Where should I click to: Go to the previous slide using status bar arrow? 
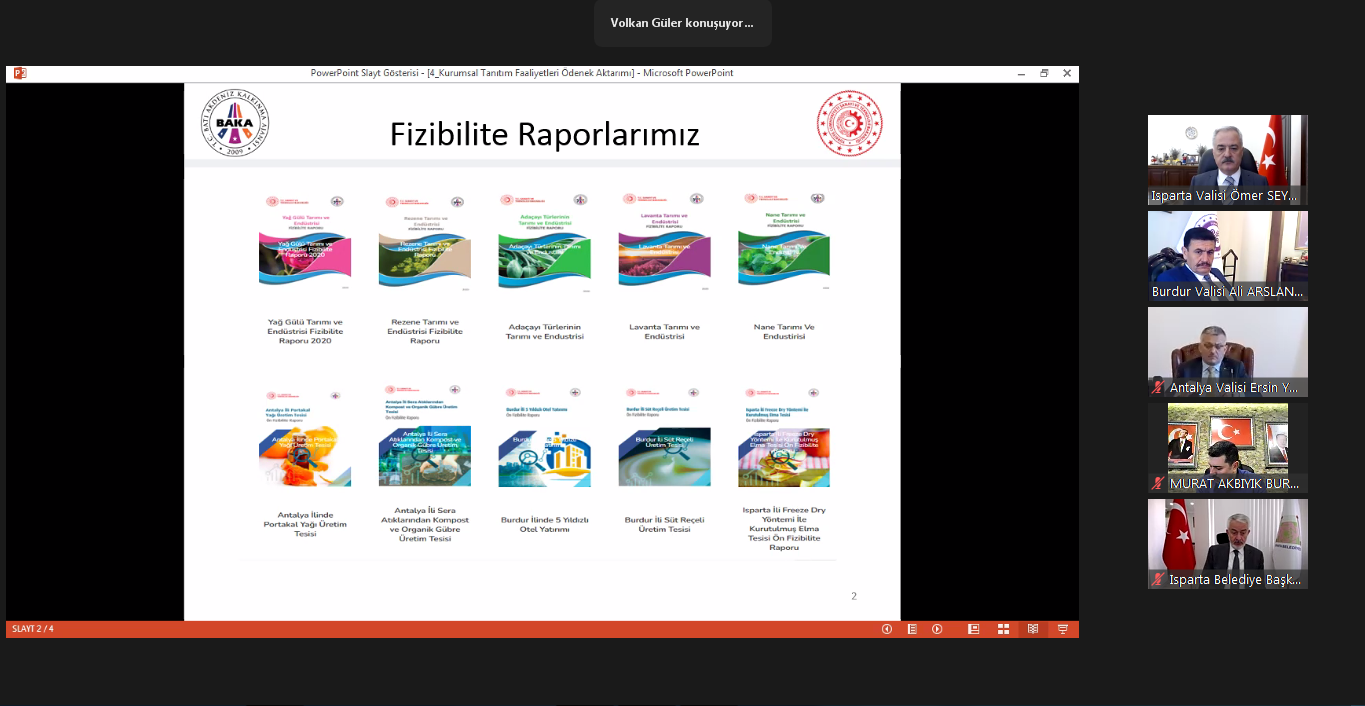click(x=886, y=629)
